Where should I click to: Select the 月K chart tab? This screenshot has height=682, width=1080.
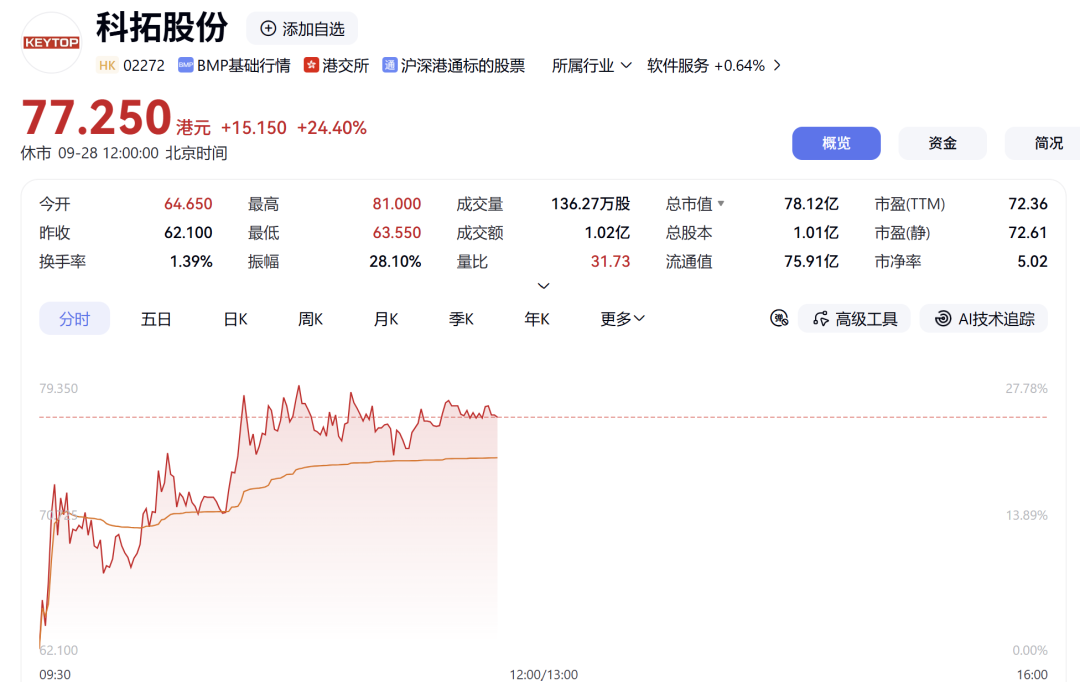click(386, 319)
